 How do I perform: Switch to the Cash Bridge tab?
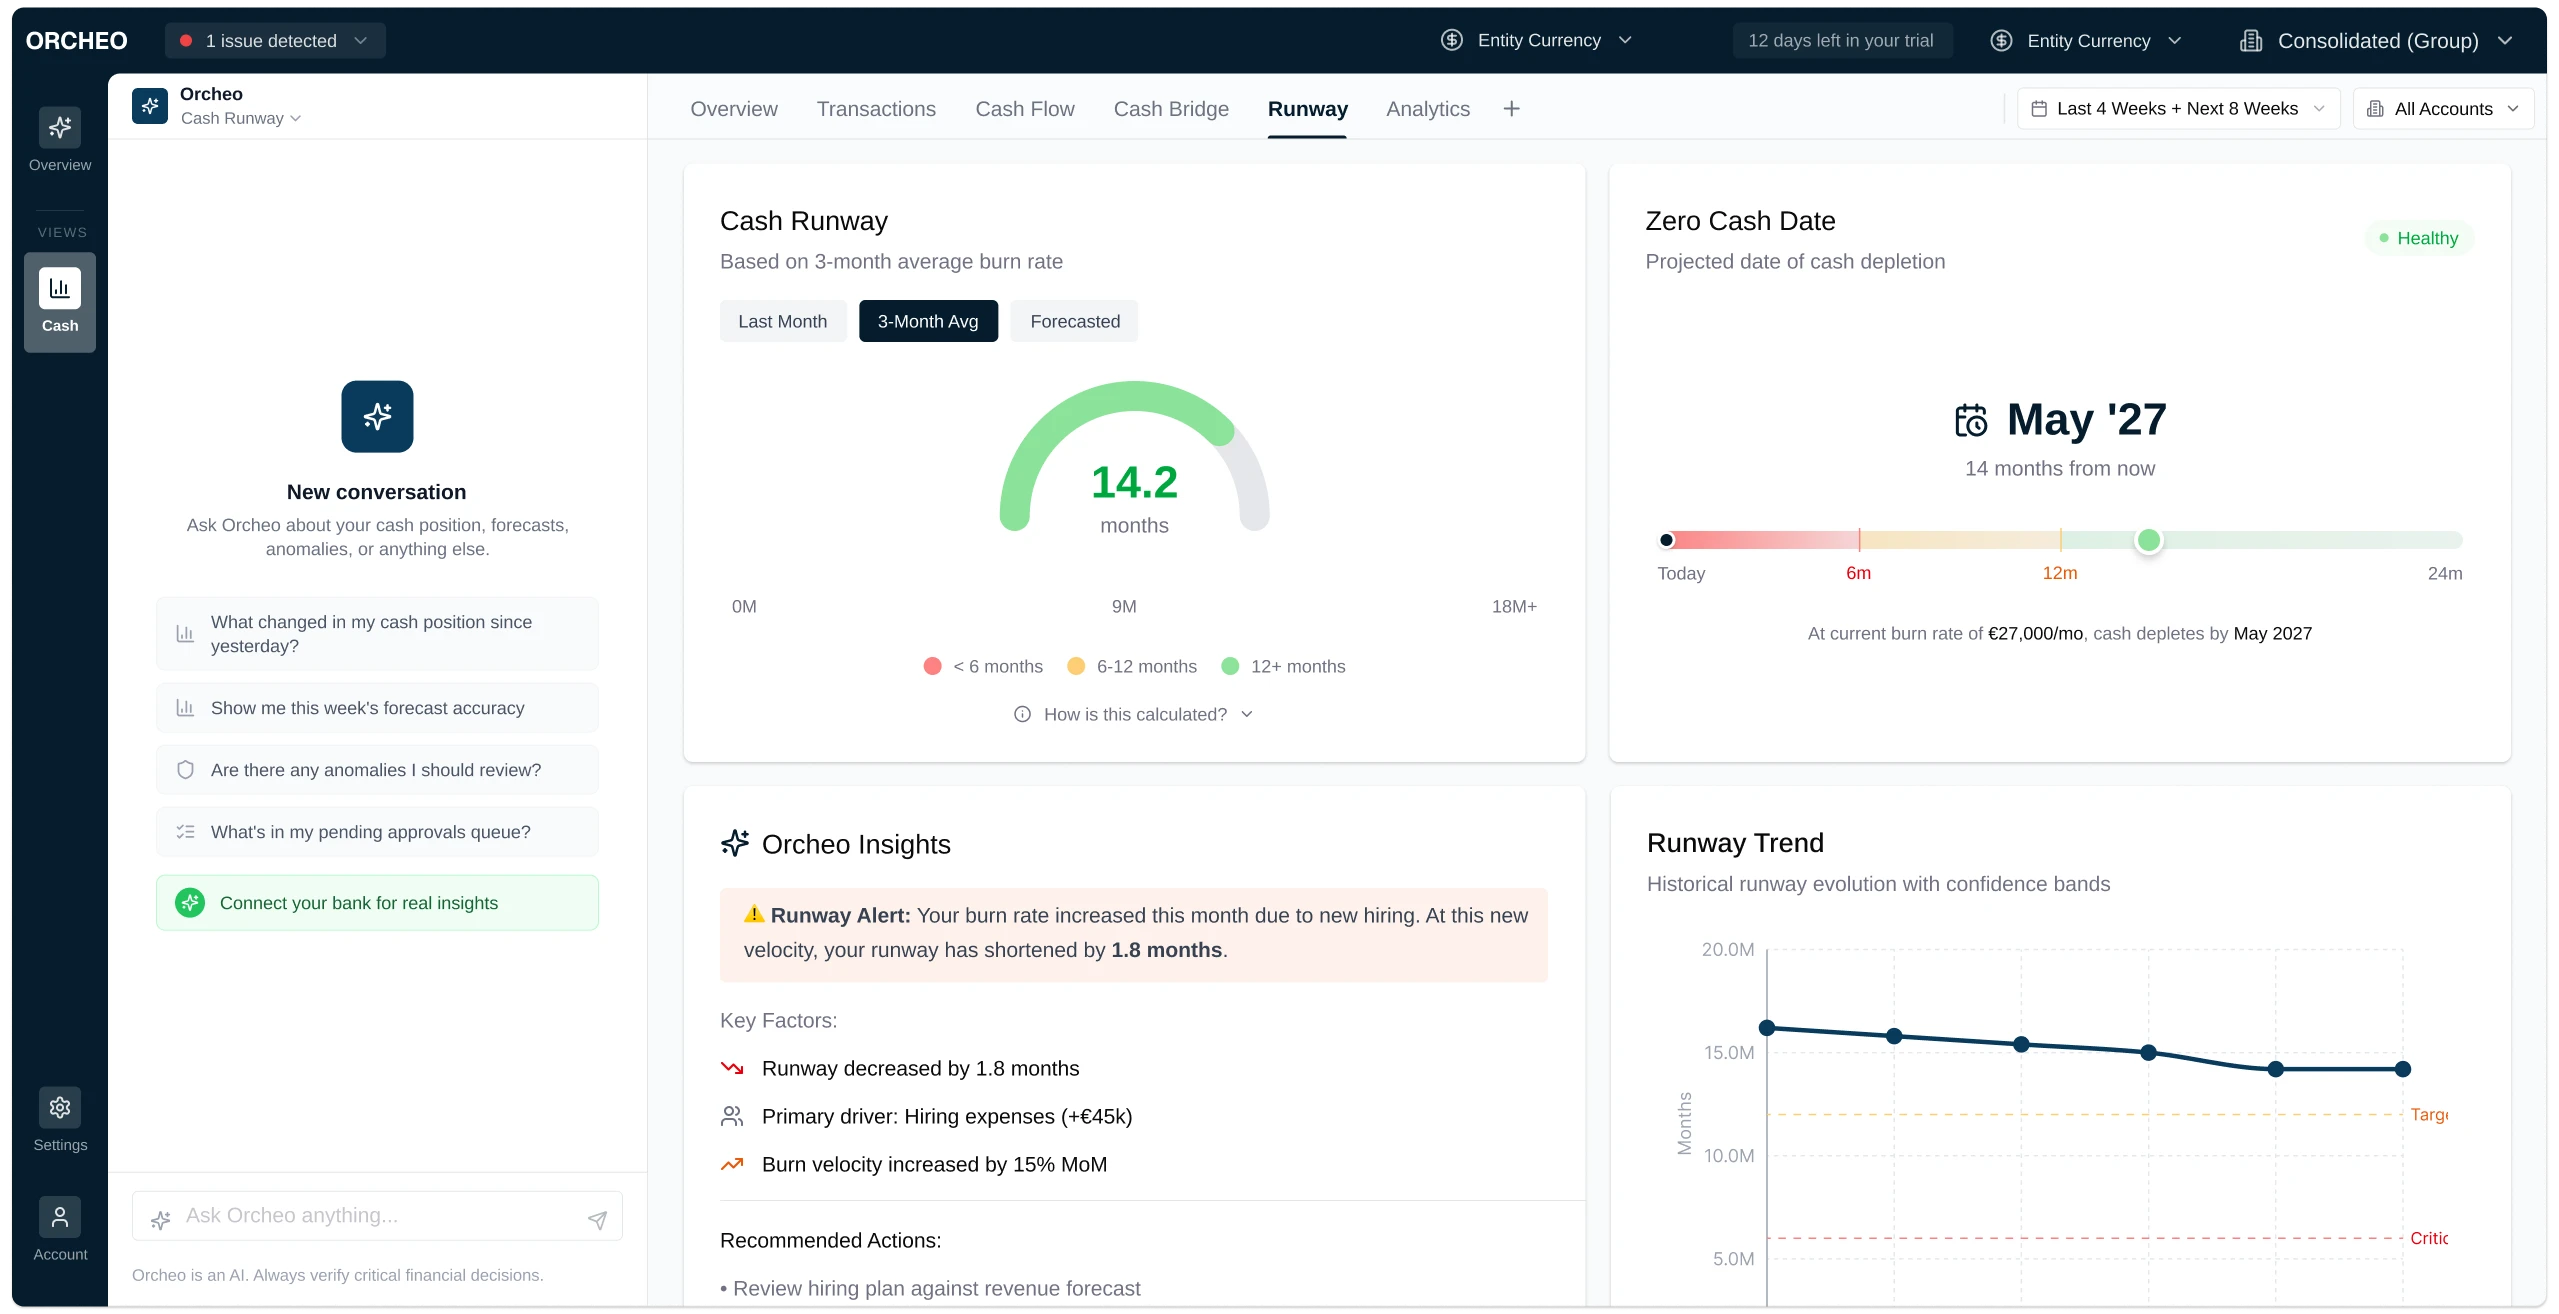(x=1171, y=109)
